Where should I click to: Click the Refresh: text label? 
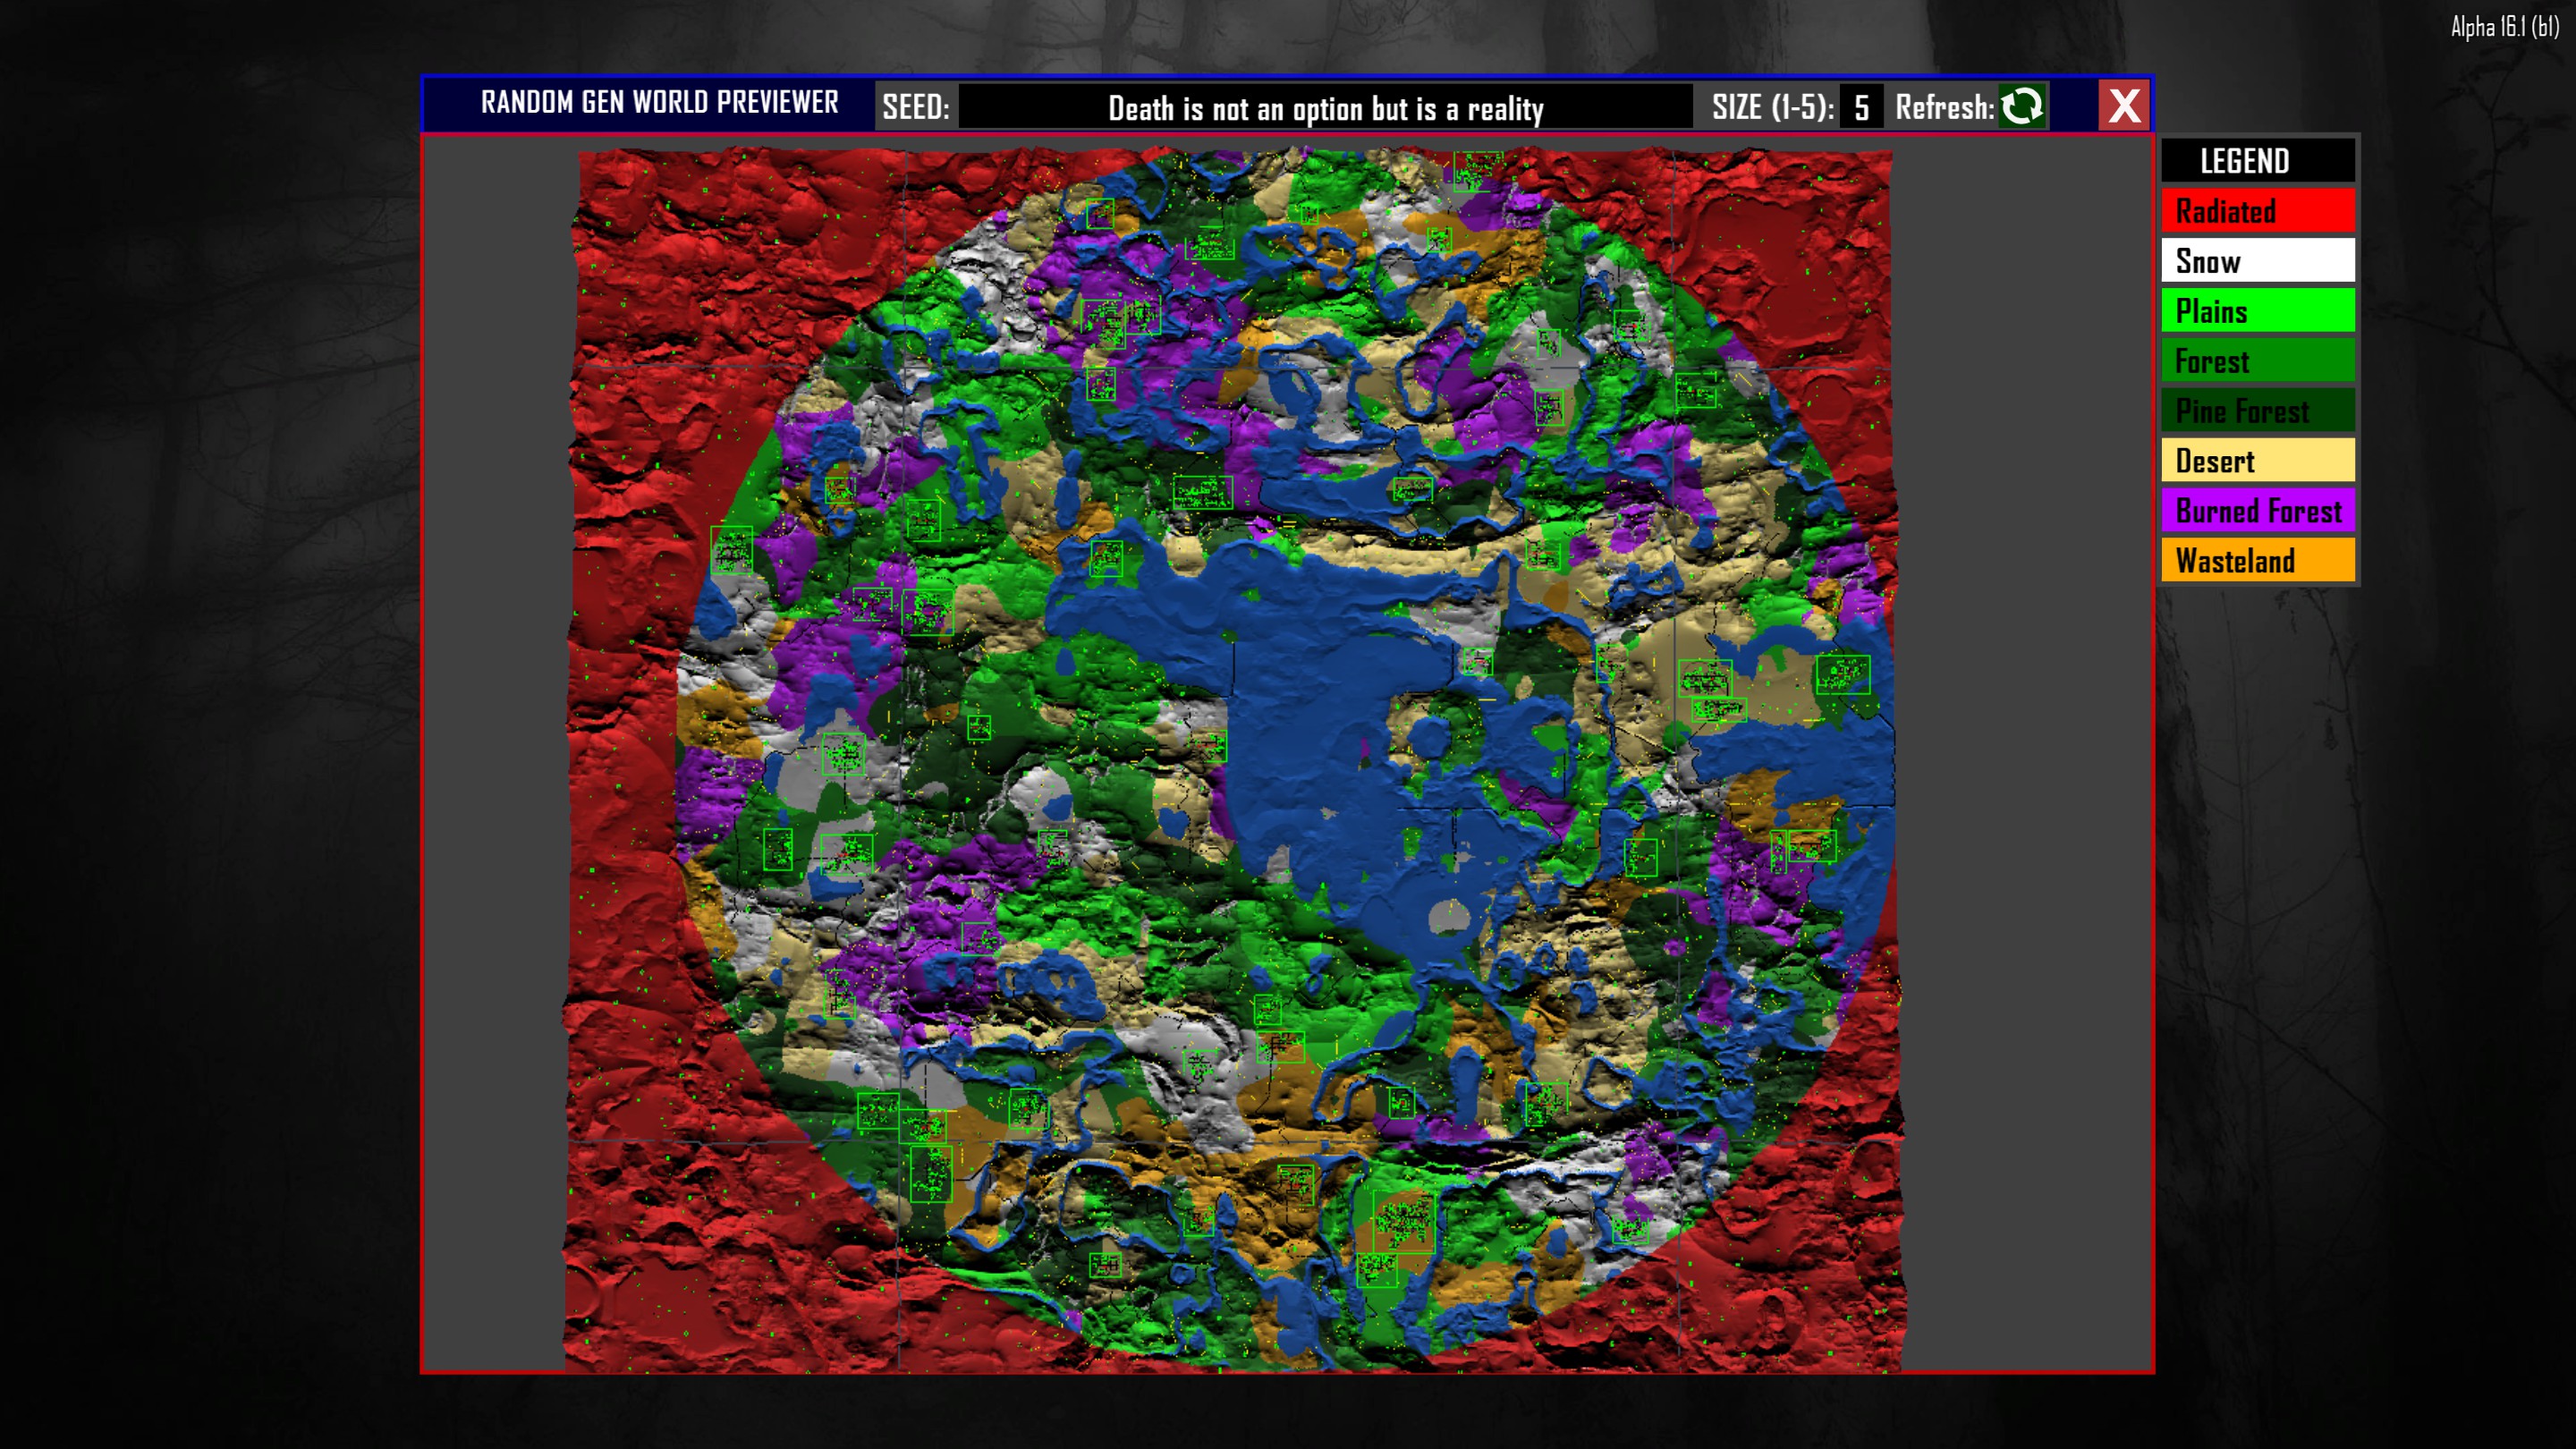point(1944,107)
